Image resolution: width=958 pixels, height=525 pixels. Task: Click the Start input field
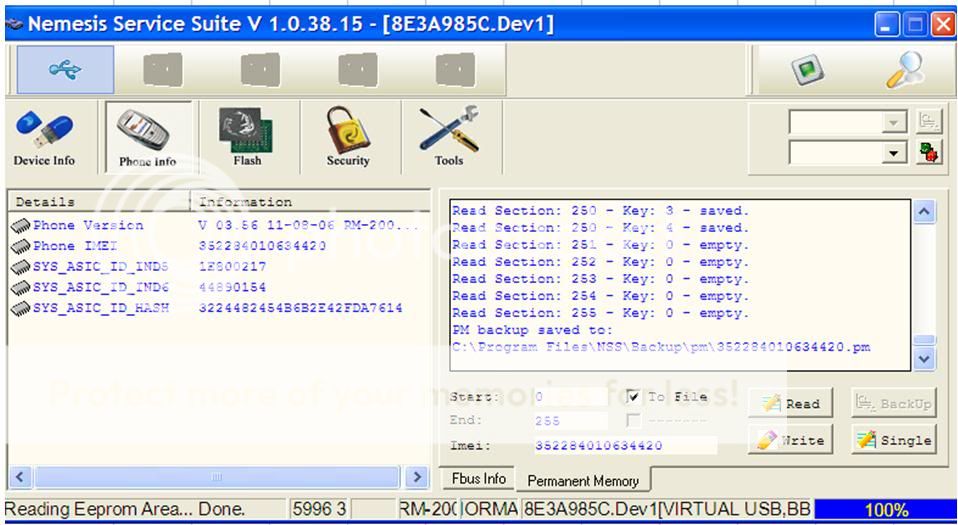click(x=571, y=397)
